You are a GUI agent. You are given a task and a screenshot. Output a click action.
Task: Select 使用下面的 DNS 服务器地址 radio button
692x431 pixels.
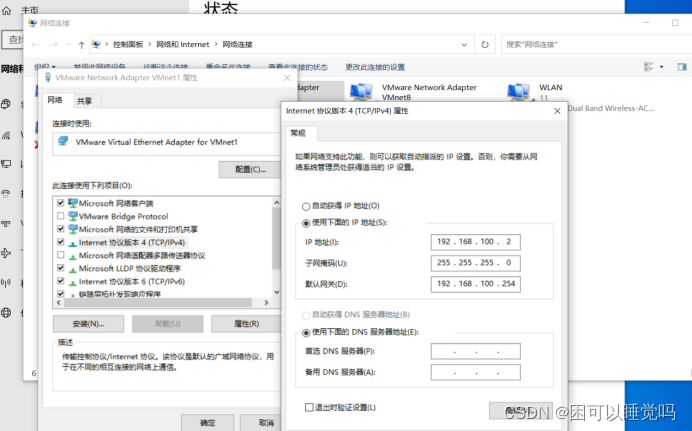point(305,333)
